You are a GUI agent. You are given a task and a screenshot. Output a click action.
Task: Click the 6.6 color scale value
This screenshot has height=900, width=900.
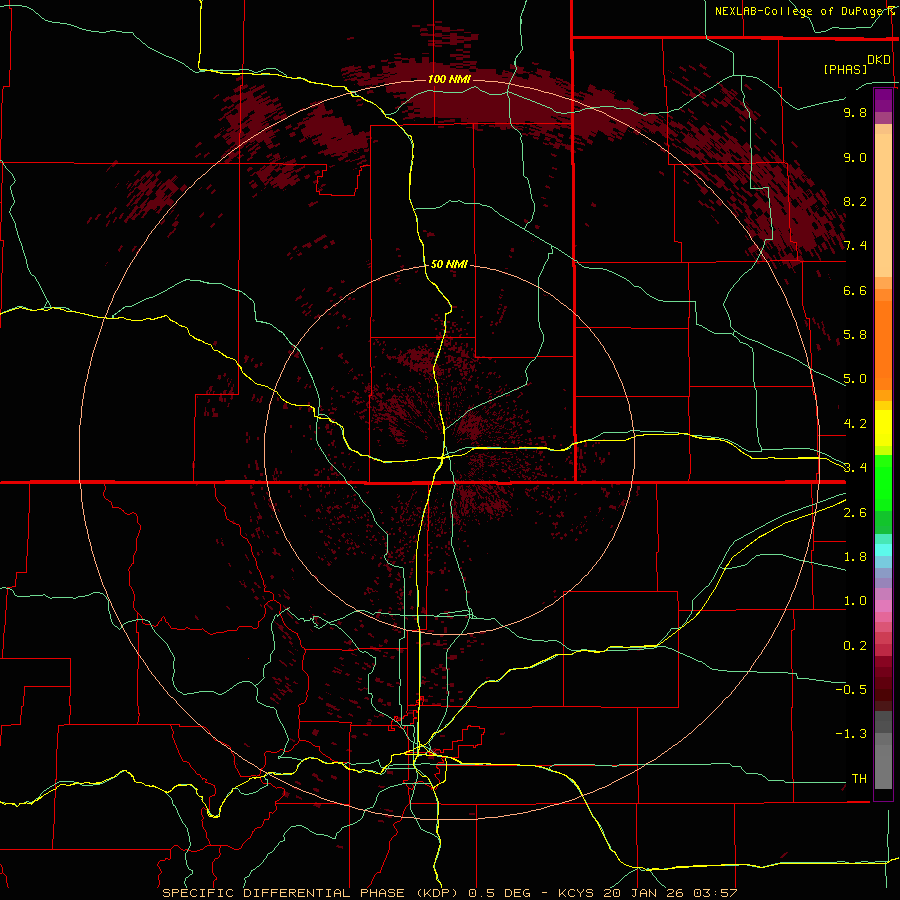[855, 290]
